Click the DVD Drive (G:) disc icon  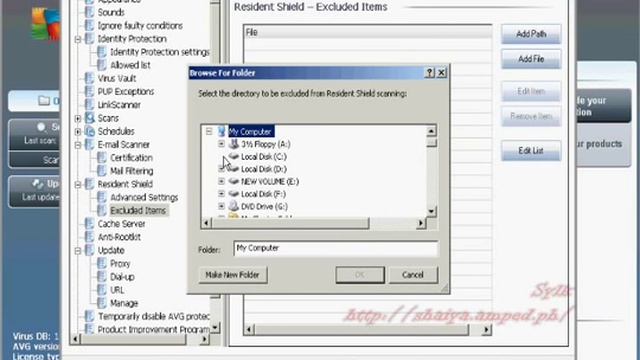[233, 206]
